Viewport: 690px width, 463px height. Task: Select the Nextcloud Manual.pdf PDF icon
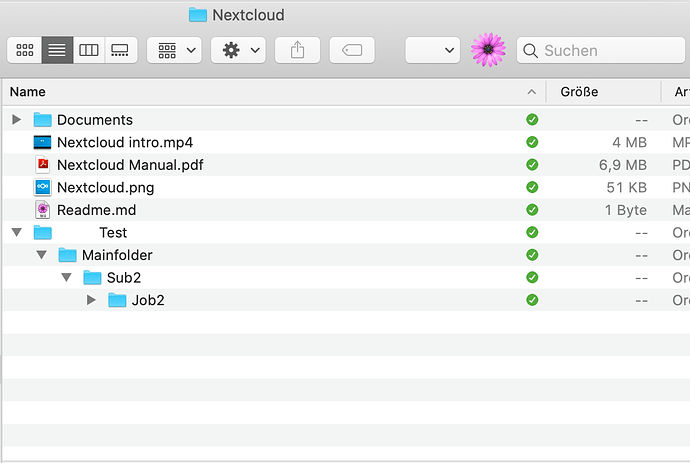pyautogui.click(x=43, y=165)
